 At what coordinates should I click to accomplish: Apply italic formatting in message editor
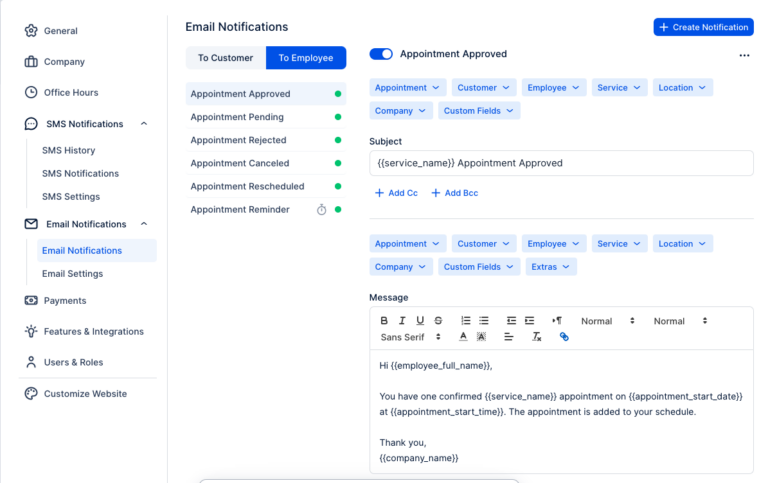coord(402,321)
